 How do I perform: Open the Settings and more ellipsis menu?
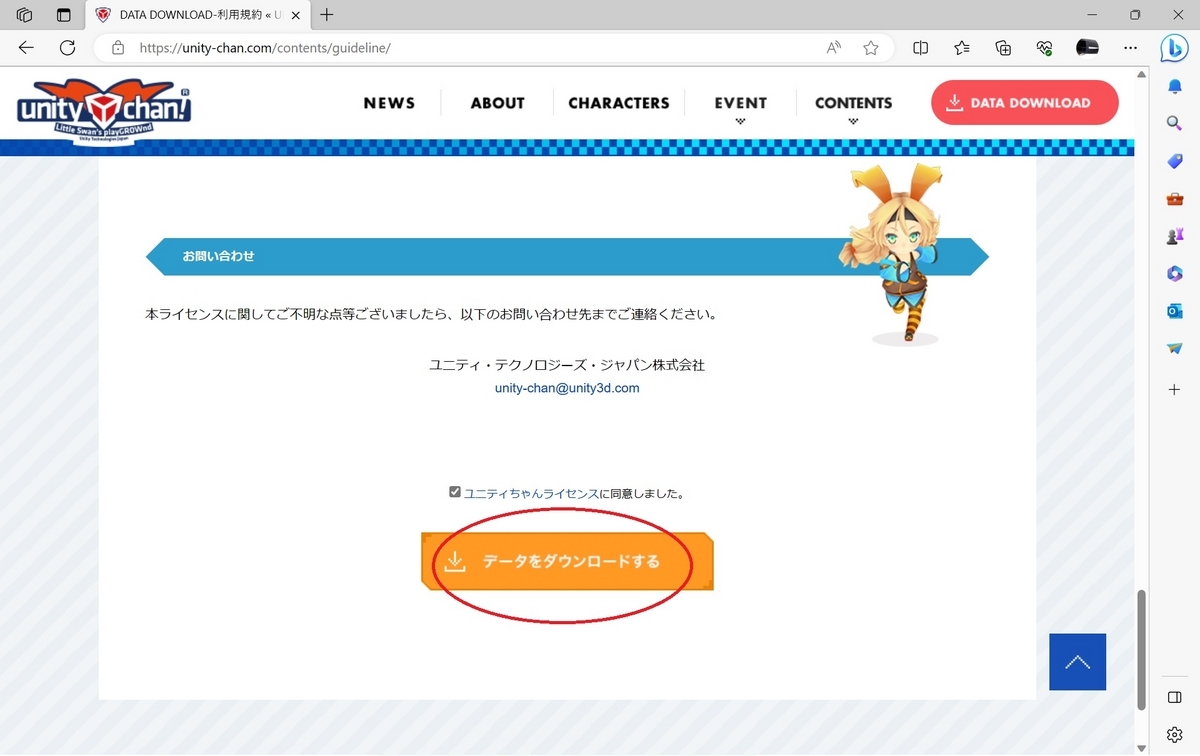tap(1130, 47)
